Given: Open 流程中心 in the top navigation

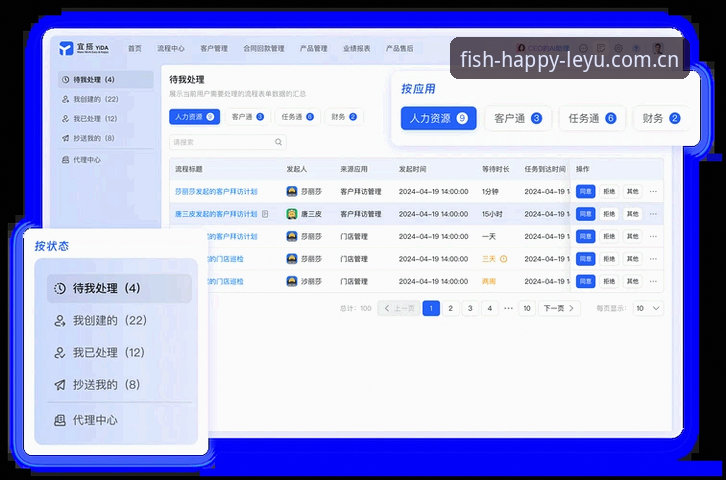Looking at the screenshot, I should [x=170, y=48].
